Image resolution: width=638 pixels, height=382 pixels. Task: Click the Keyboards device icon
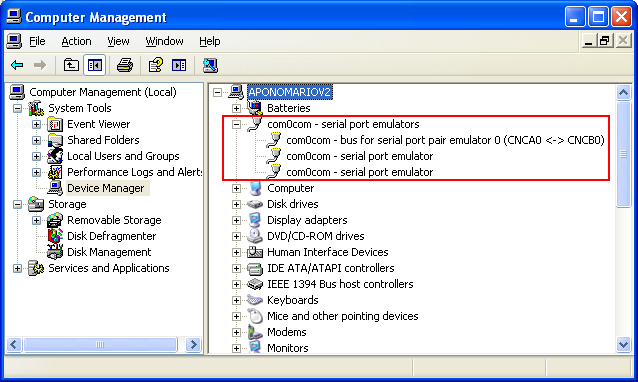tap(255, 300)
